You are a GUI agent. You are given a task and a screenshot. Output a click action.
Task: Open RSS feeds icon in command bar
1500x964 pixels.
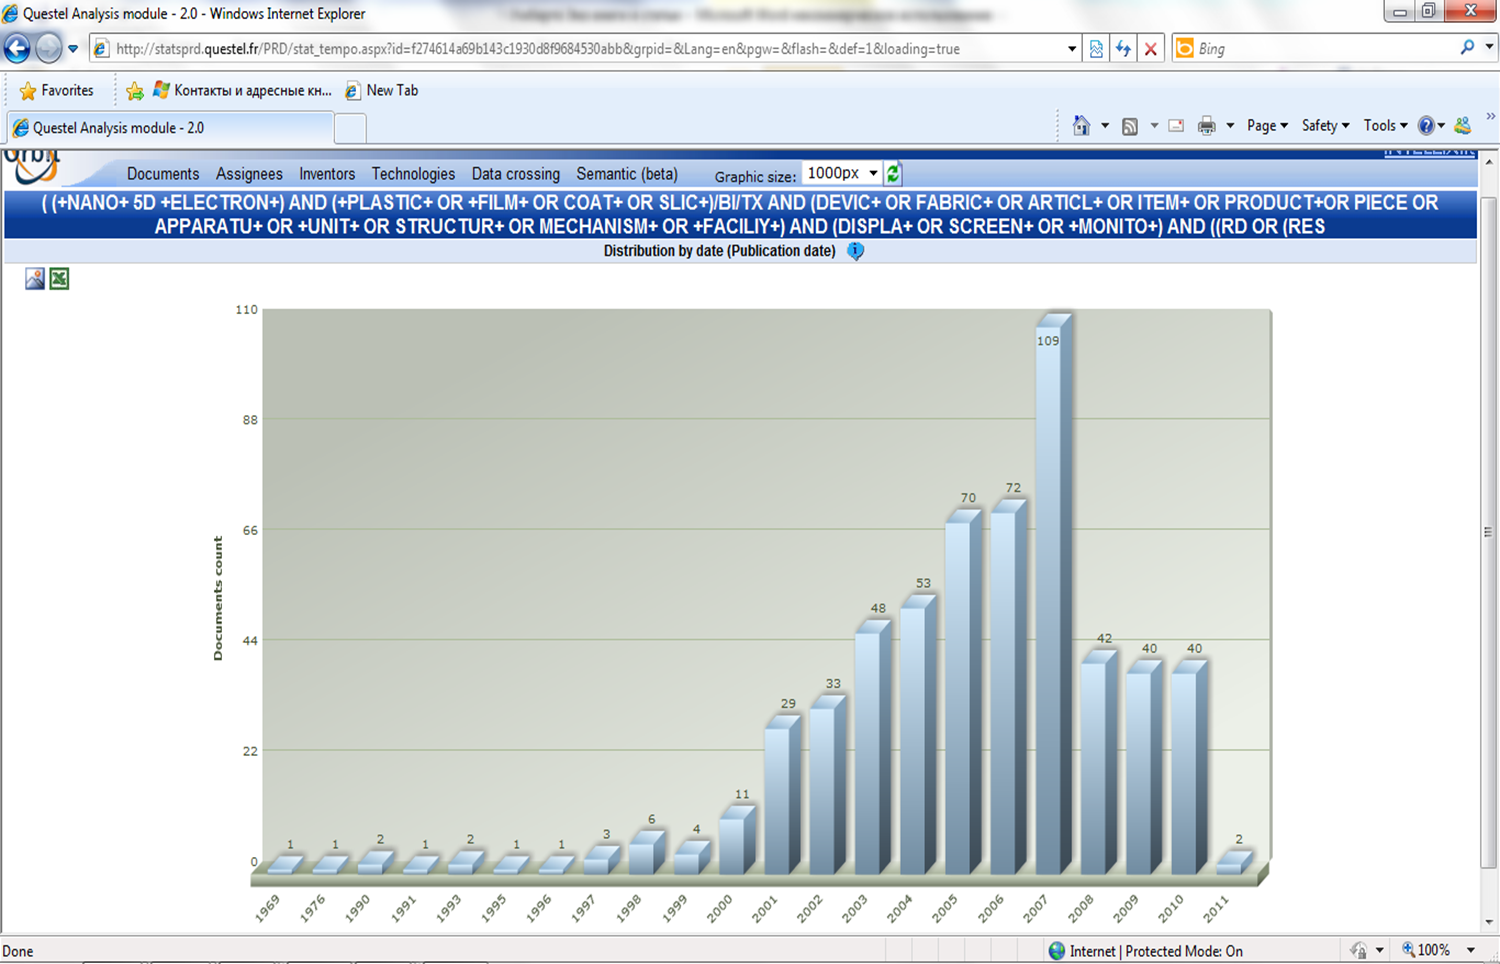pos(1130,126)
